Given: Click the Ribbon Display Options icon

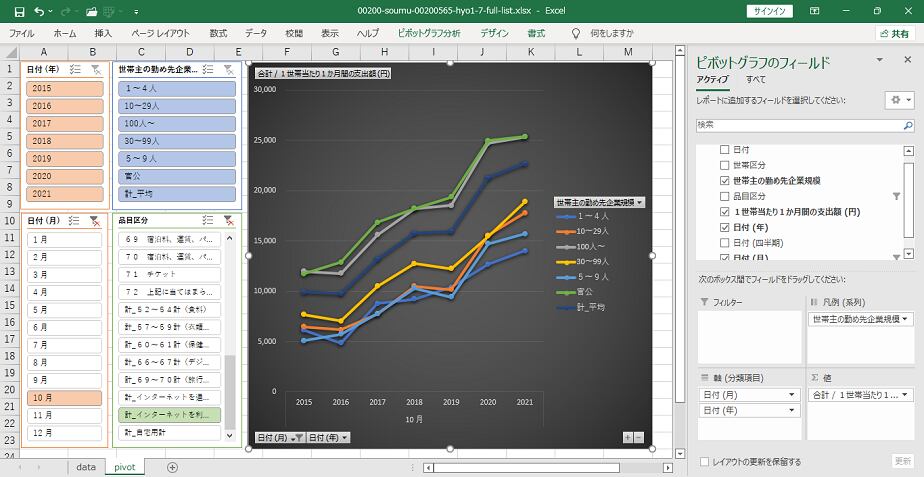Looking at the screenshot, I should point(814,11).
